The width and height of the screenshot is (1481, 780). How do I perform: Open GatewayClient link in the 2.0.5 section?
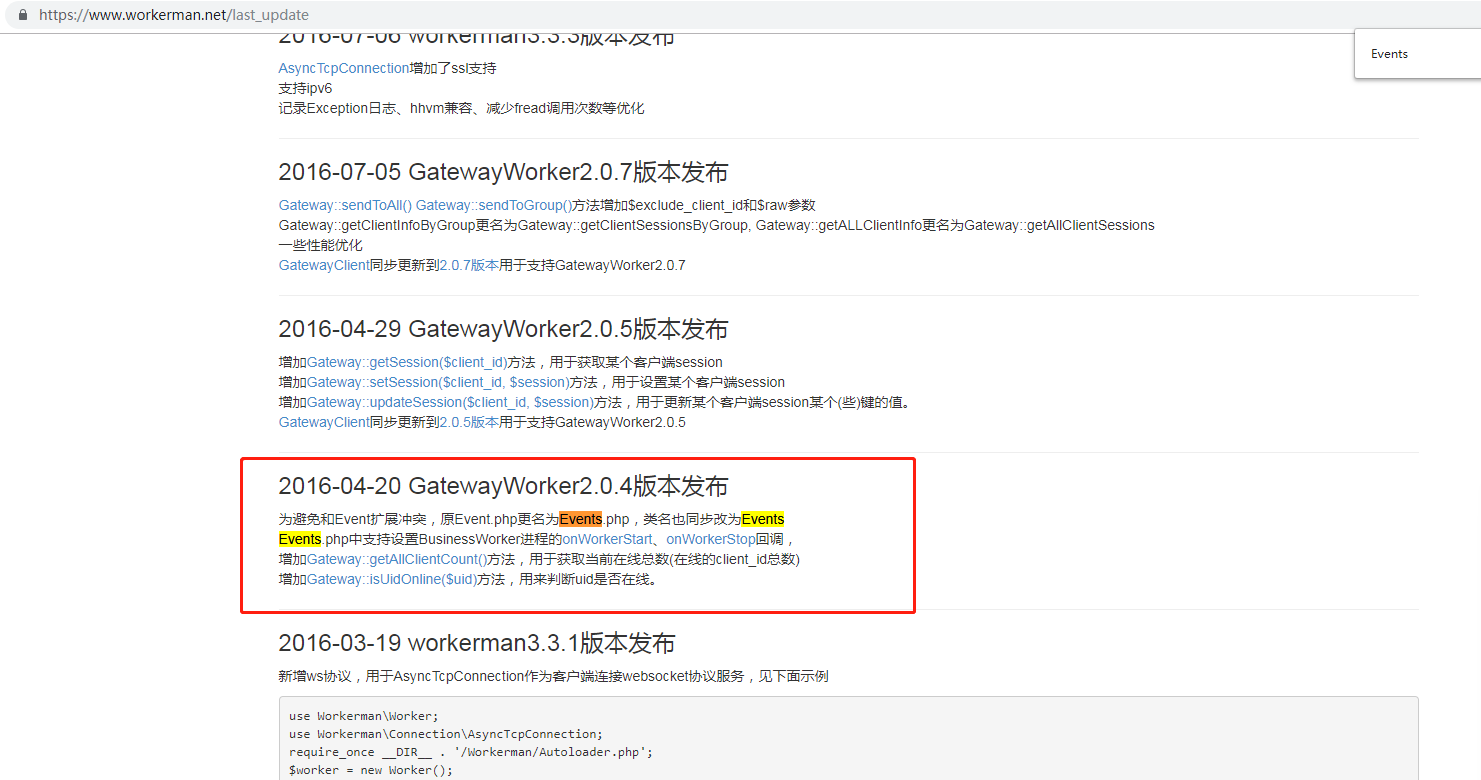(324, 422)
